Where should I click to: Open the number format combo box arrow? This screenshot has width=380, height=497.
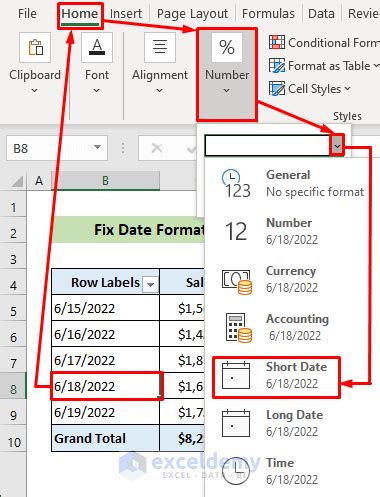pos(337,146)
